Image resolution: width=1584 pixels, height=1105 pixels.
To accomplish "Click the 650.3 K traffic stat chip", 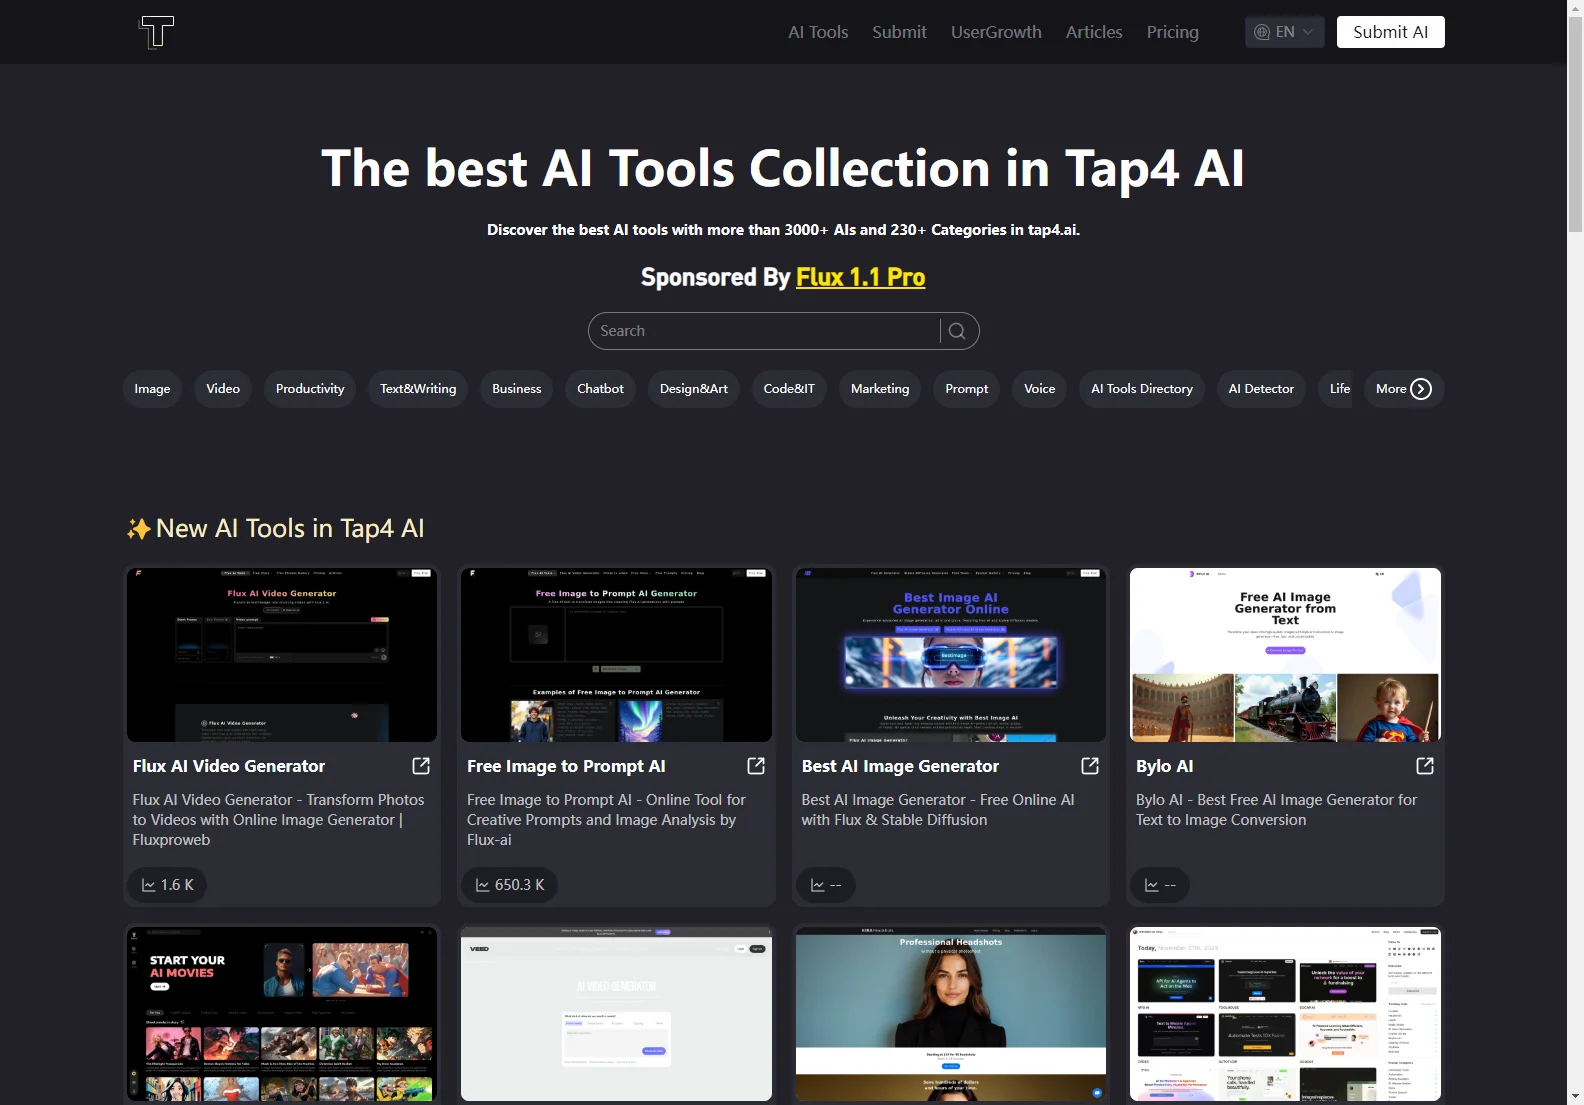I will pyautogui.click(x=509, y=885).
